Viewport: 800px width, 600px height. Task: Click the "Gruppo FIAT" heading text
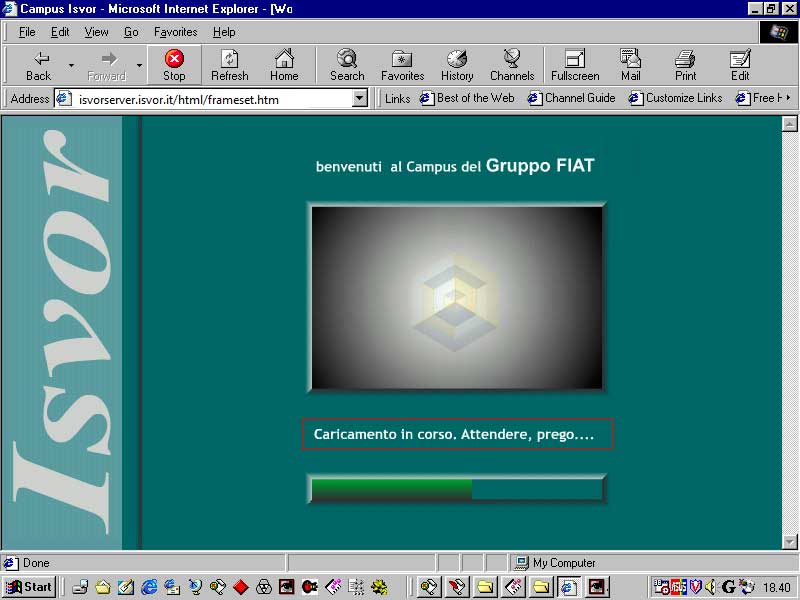[540, 166]
